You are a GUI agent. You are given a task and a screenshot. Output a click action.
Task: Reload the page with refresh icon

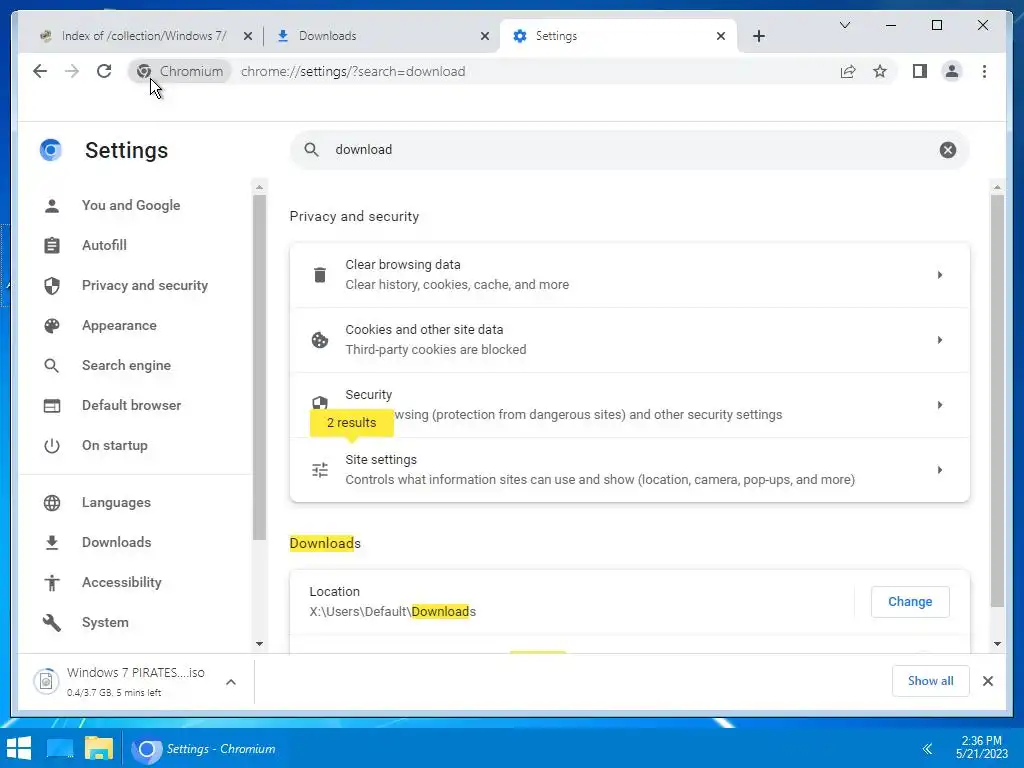coord(104,71)
